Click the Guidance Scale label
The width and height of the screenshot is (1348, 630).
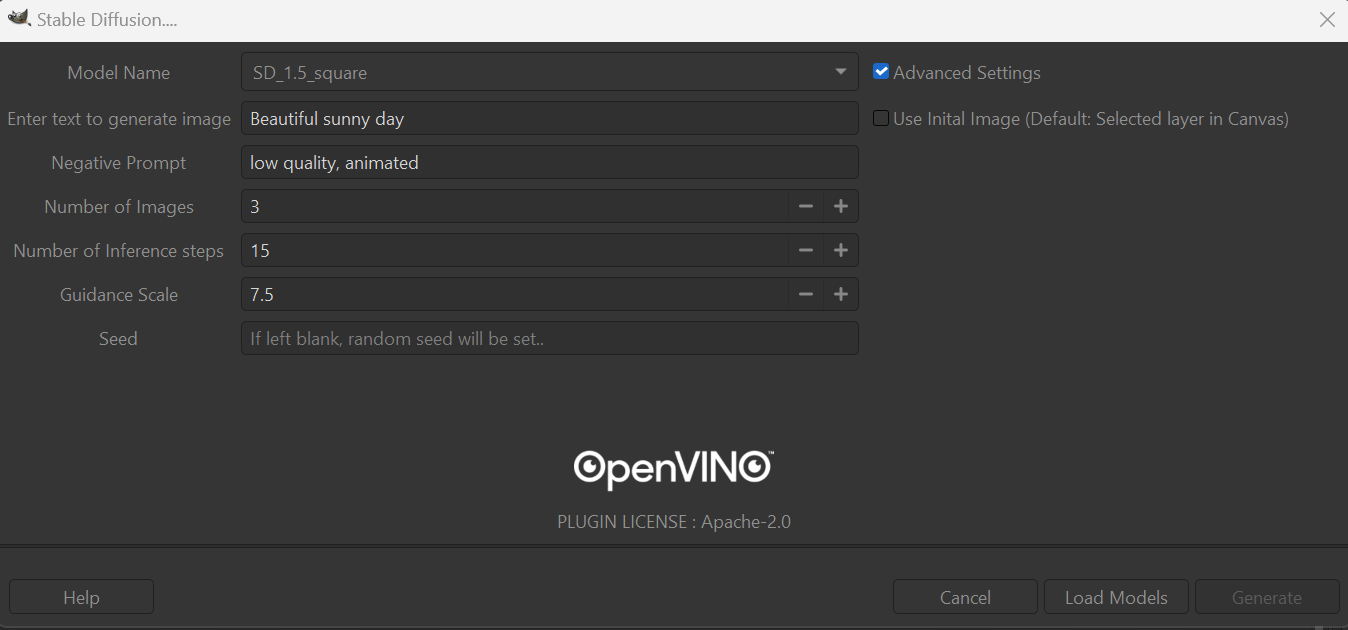click(x=119, y=295)
